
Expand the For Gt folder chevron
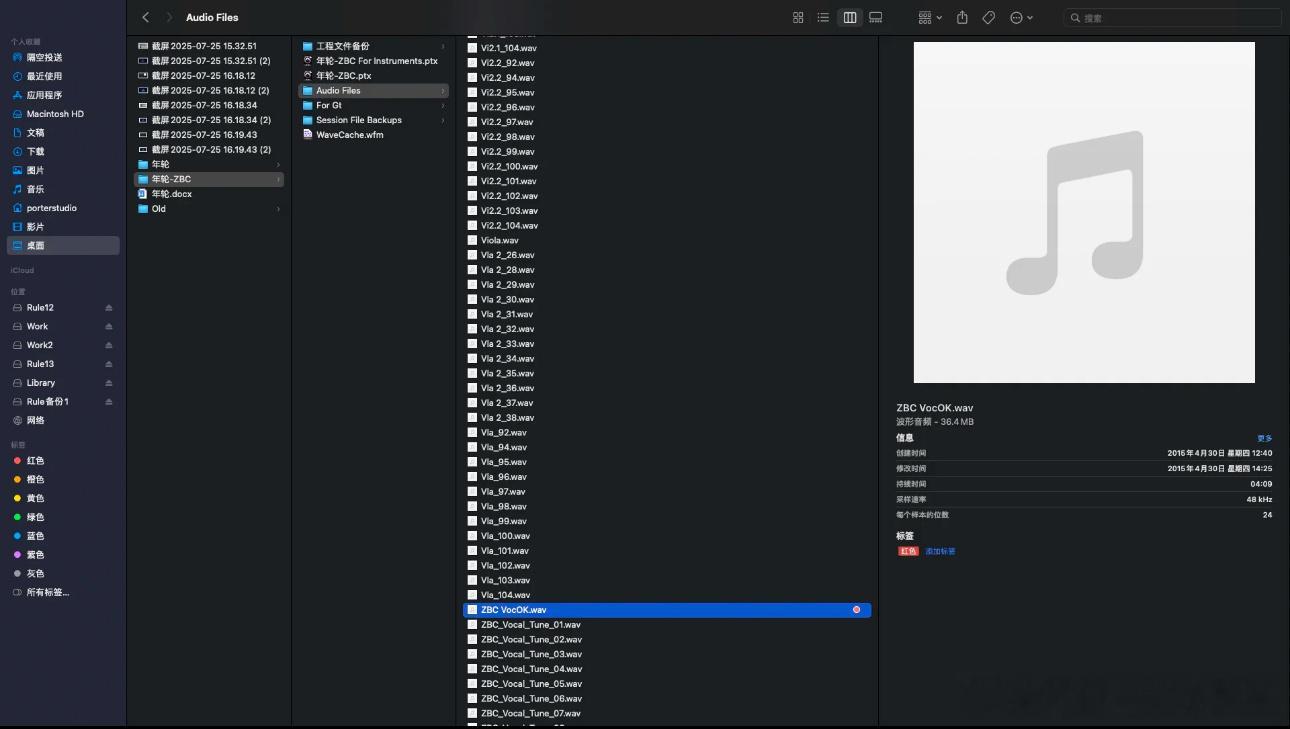(442, 105)
